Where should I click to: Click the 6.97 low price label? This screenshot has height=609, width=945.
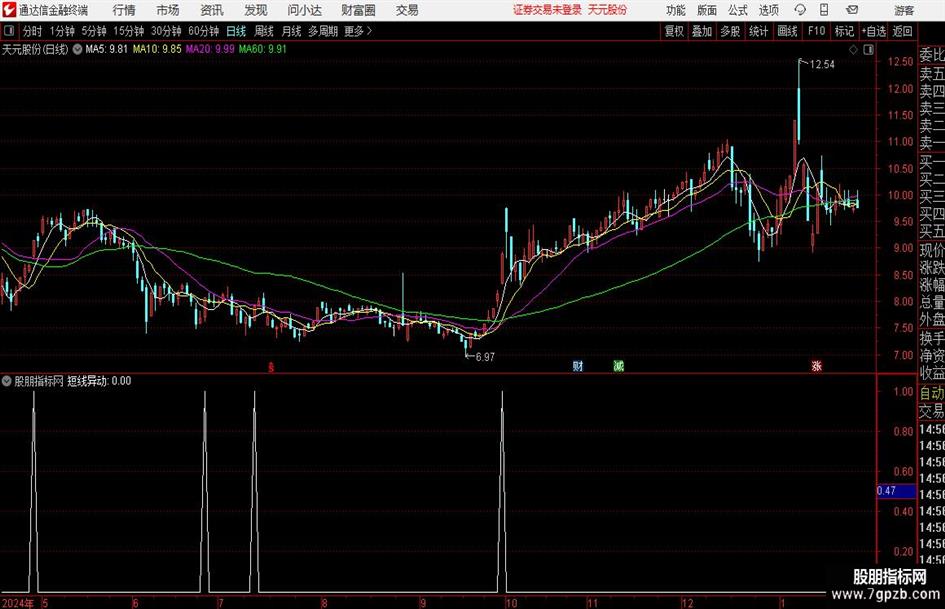click(x=485, y=357)
